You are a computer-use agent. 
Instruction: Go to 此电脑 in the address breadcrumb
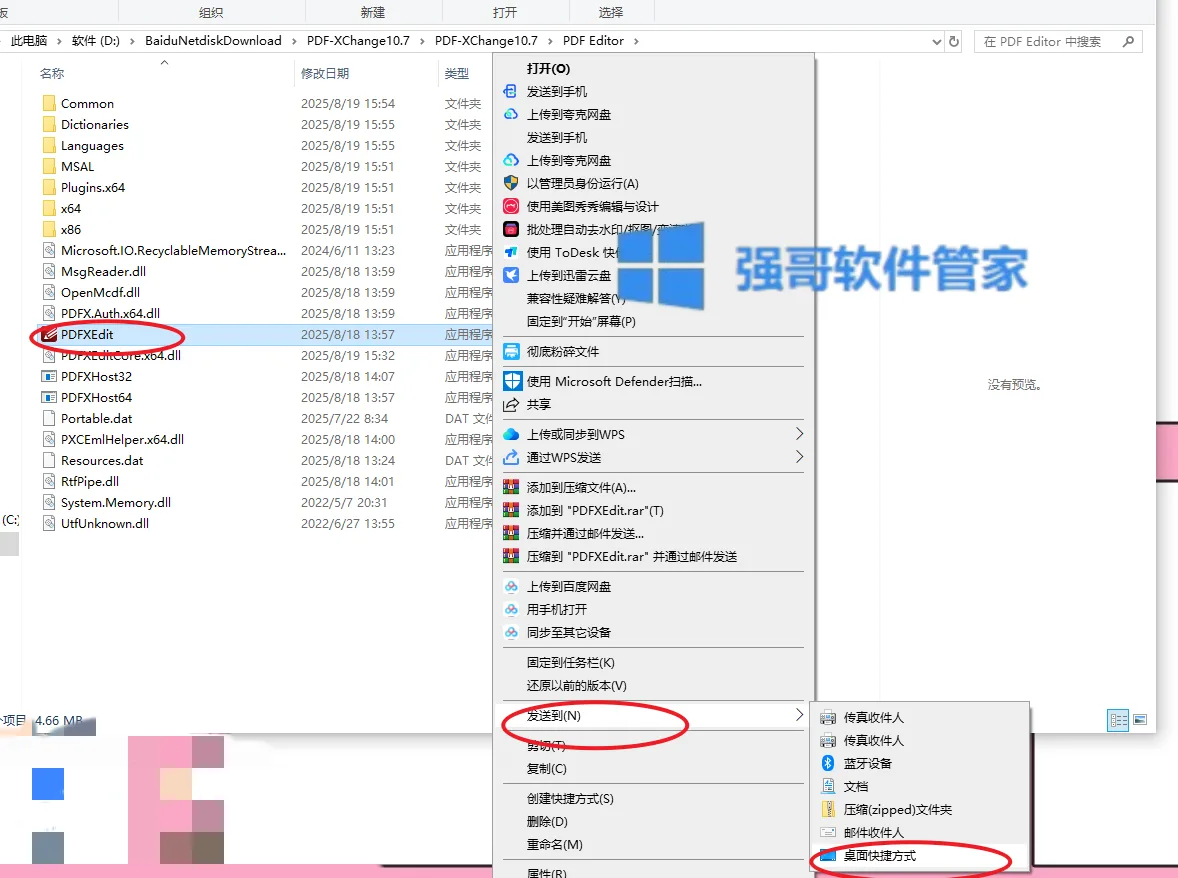point(29,41)
